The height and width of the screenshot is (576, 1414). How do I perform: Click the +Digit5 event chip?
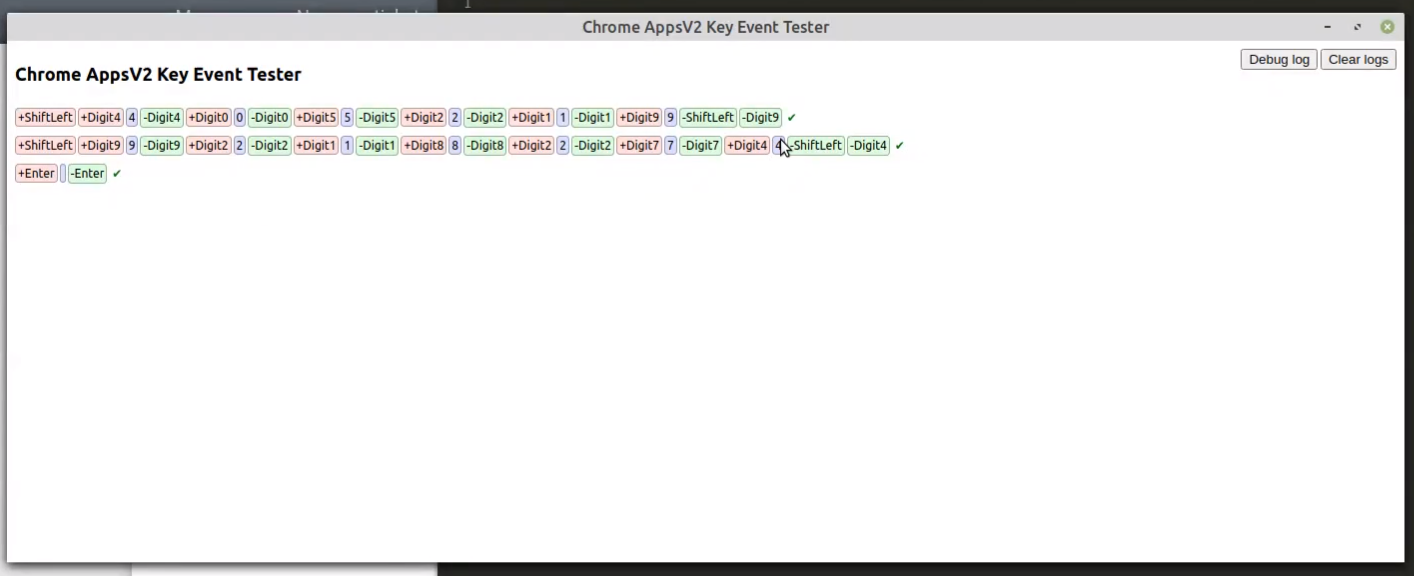[x=316, y=117]
